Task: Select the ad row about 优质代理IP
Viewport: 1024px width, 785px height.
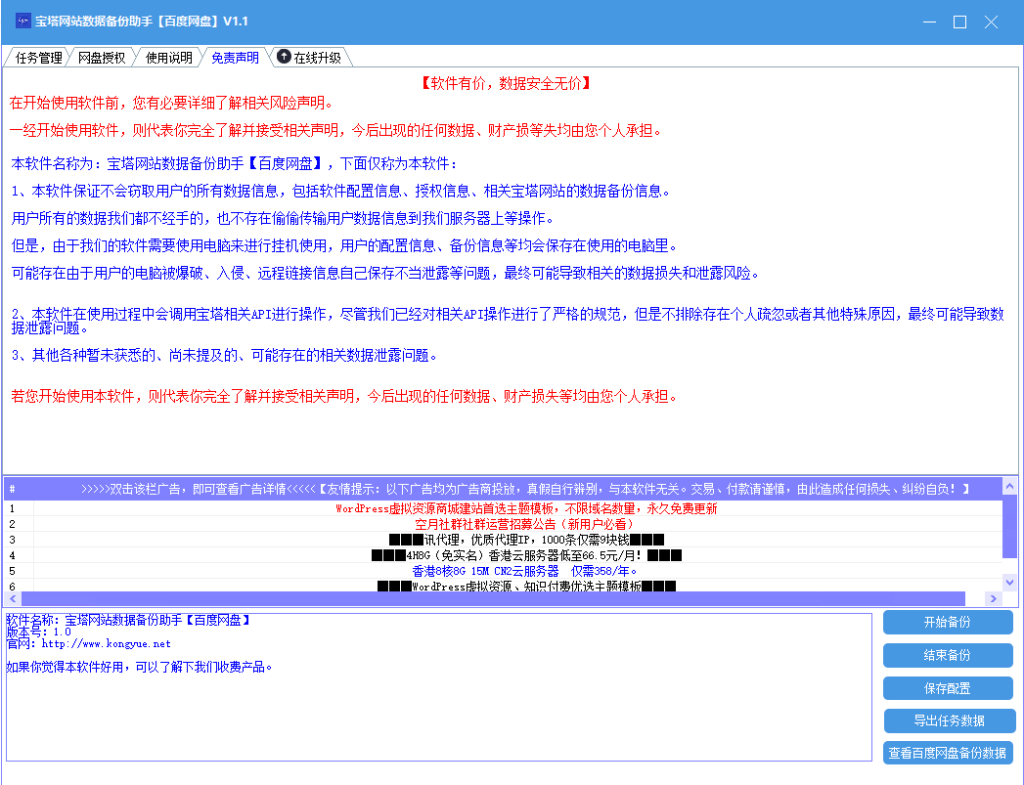Action: (503, 539)
